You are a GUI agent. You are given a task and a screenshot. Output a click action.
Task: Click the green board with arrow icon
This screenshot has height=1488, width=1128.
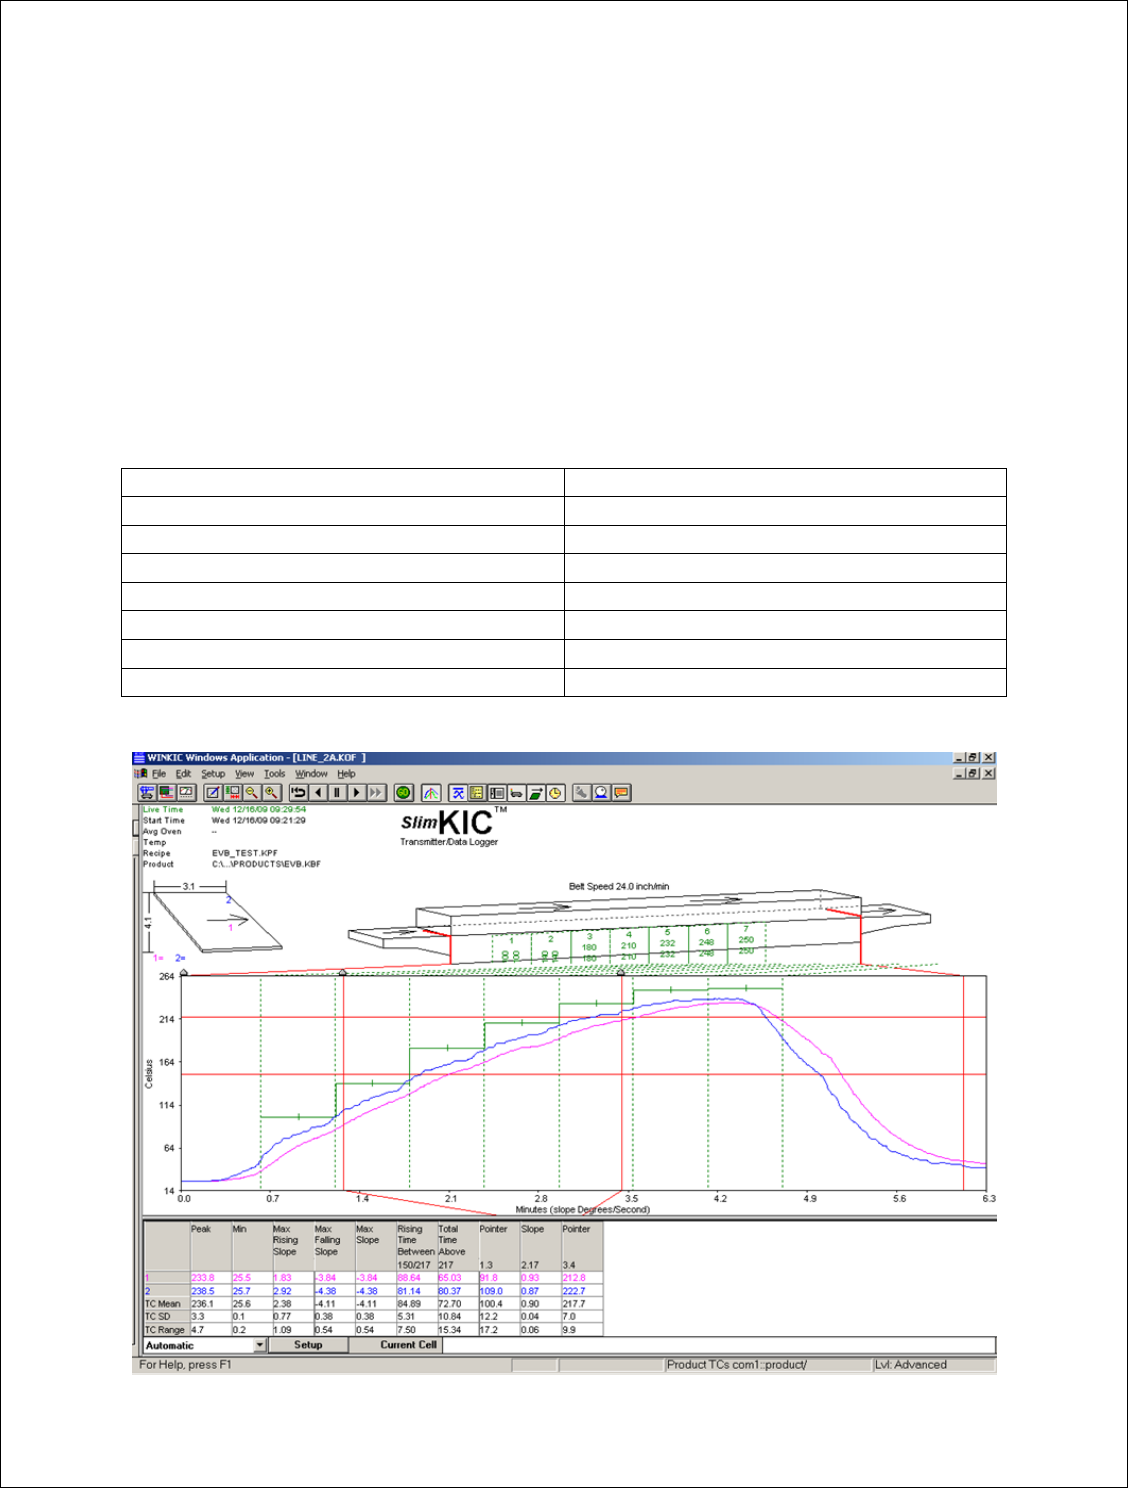pyautogui.click(x=536, y=793)
